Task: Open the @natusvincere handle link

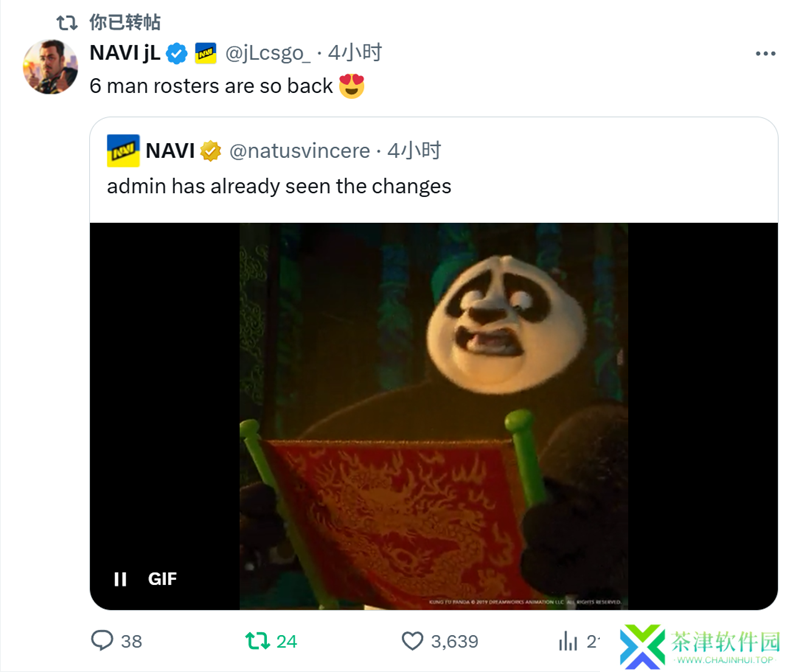Action: (299, 151)
